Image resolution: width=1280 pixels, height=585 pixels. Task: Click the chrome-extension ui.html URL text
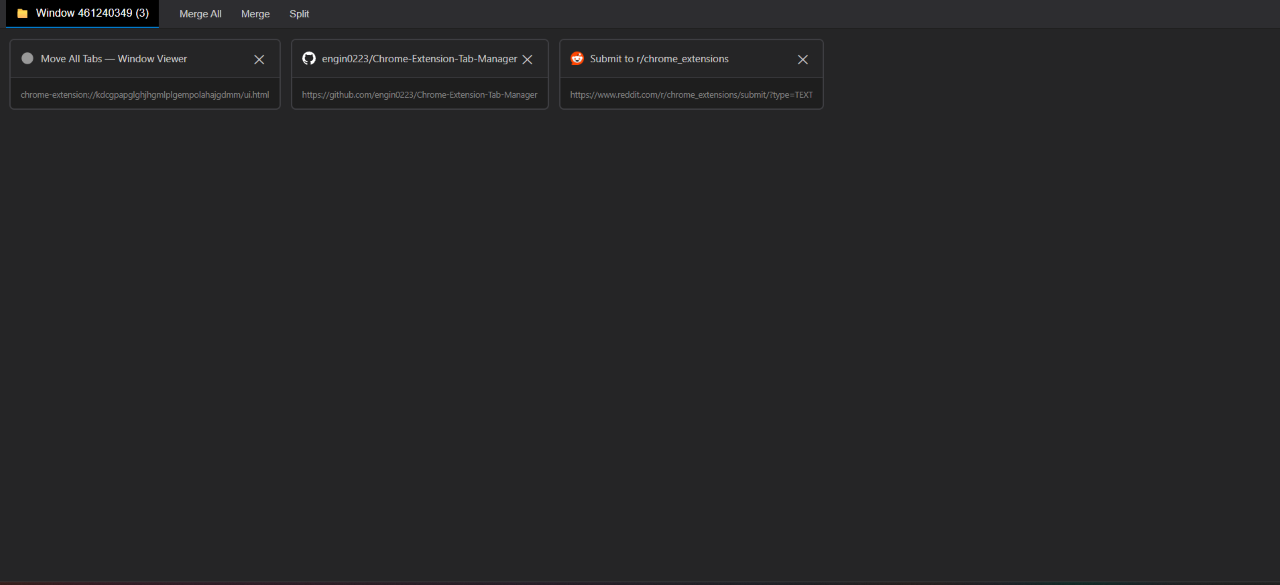[x=144, y=94]
